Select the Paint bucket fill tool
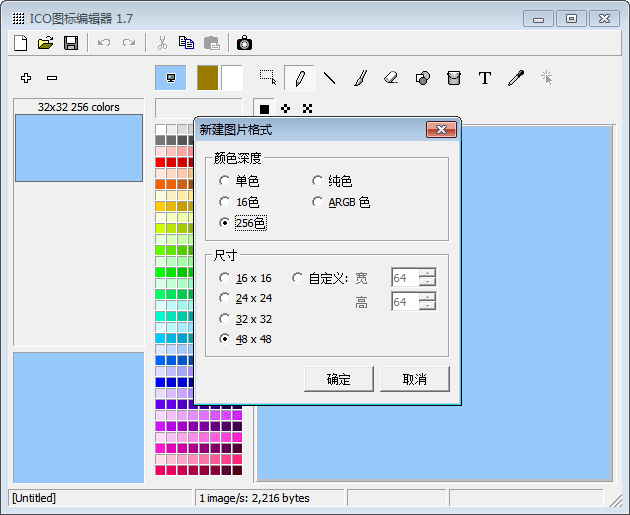Screen dimensions: 630x515 tap(454, 78)
